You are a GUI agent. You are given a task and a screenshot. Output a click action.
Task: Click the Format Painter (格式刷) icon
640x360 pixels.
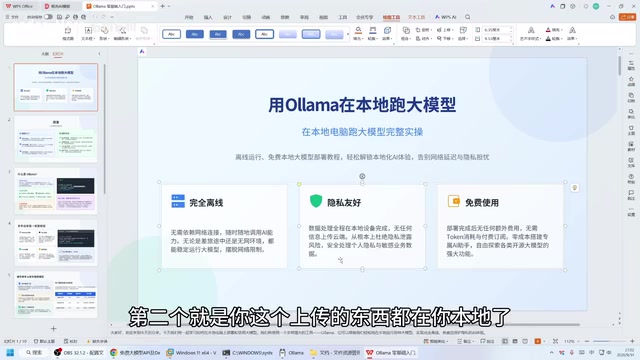(x=68, y=33)
